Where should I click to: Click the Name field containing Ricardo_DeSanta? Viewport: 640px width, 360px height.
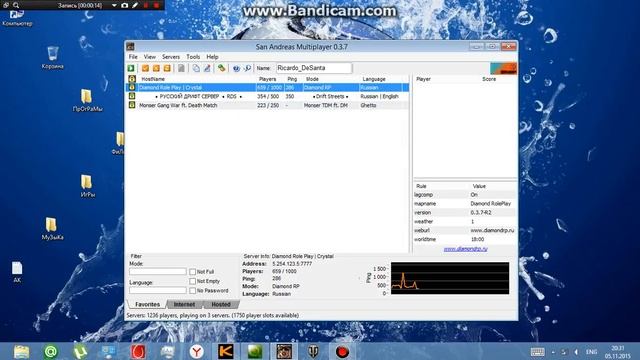(314, 68)
